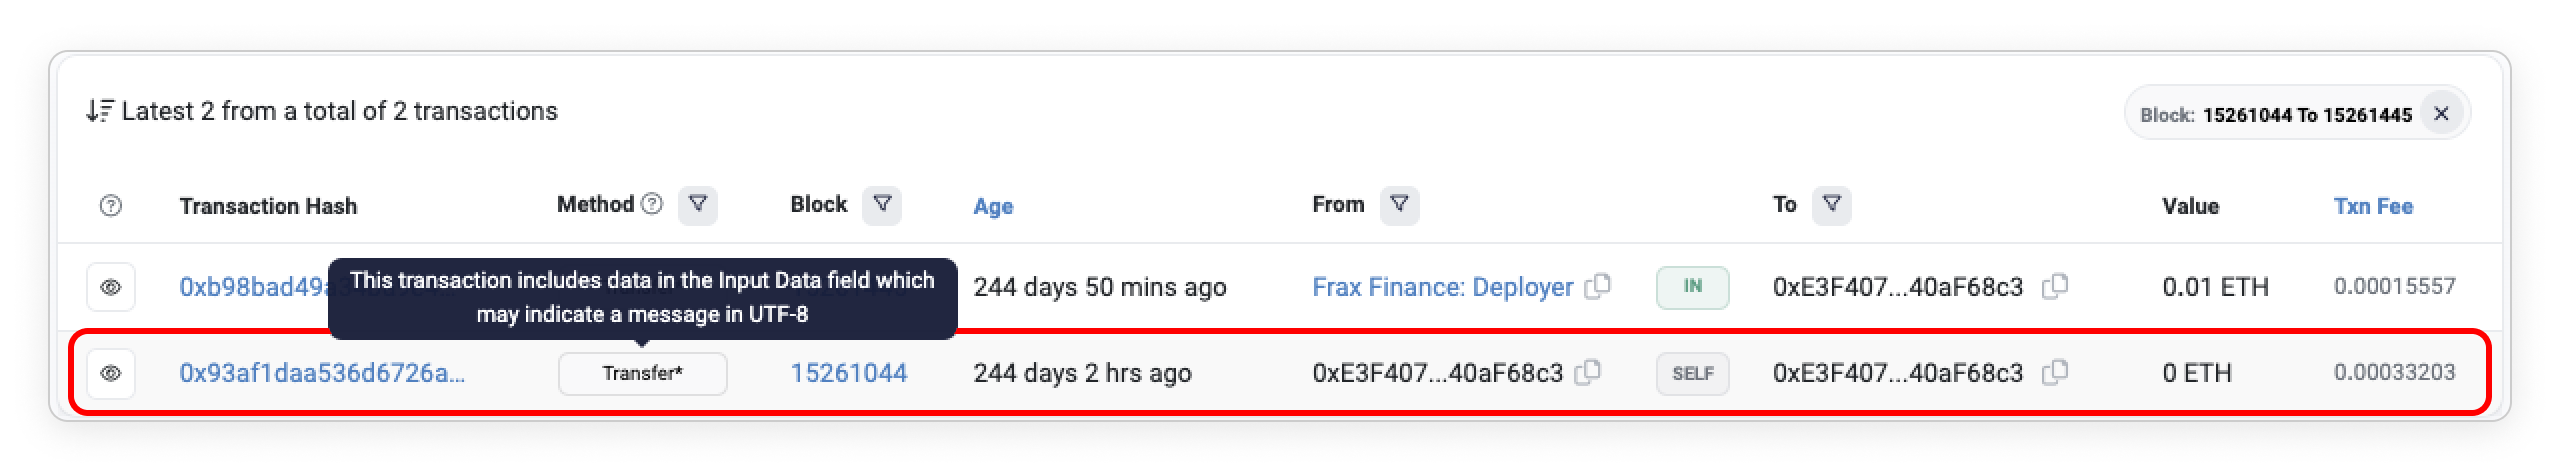Click the help icon in table header
Image resolution: width=2560 pixels, height=466 pixels.
pyautogui.click(x=111, y=206)
